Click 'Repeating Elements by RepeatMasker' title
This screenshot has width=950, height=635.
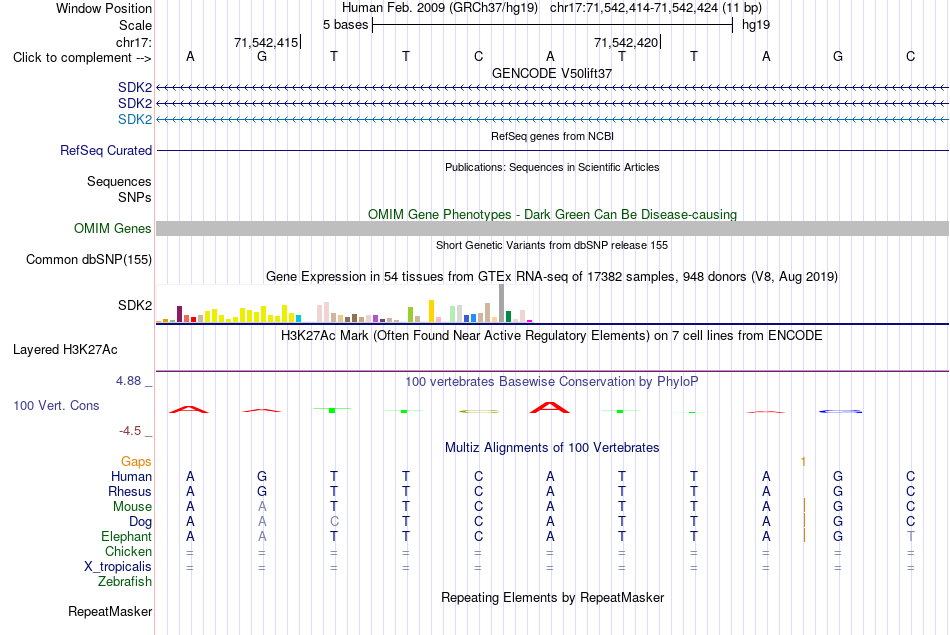pyautogui.click(x=553, y=597)
